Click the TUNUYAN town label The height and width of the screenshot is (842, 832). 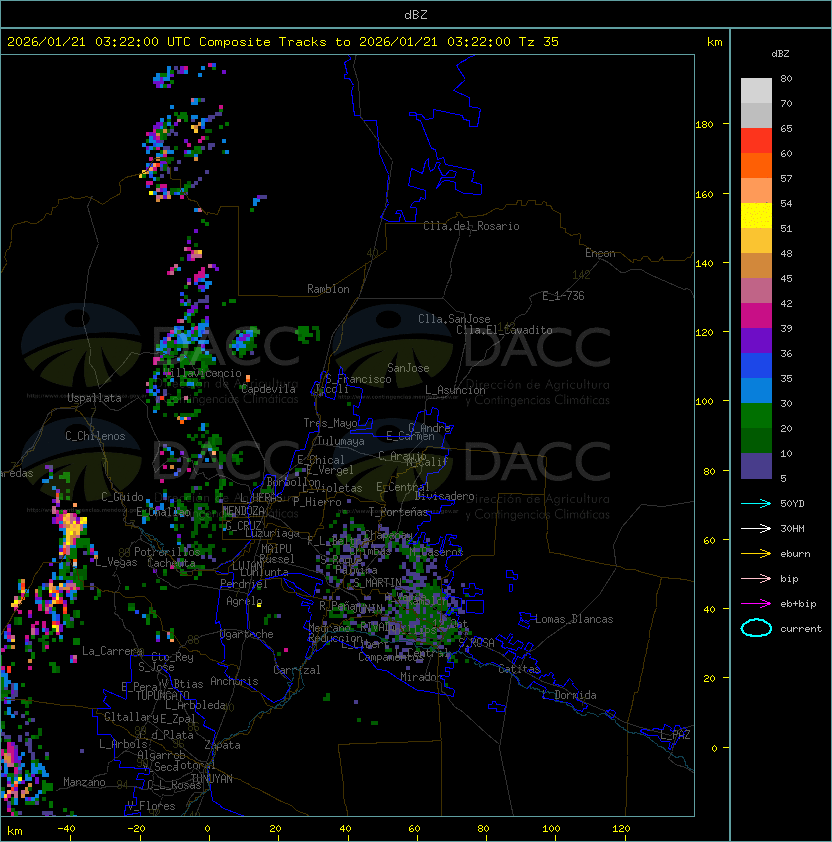point(211,778)
